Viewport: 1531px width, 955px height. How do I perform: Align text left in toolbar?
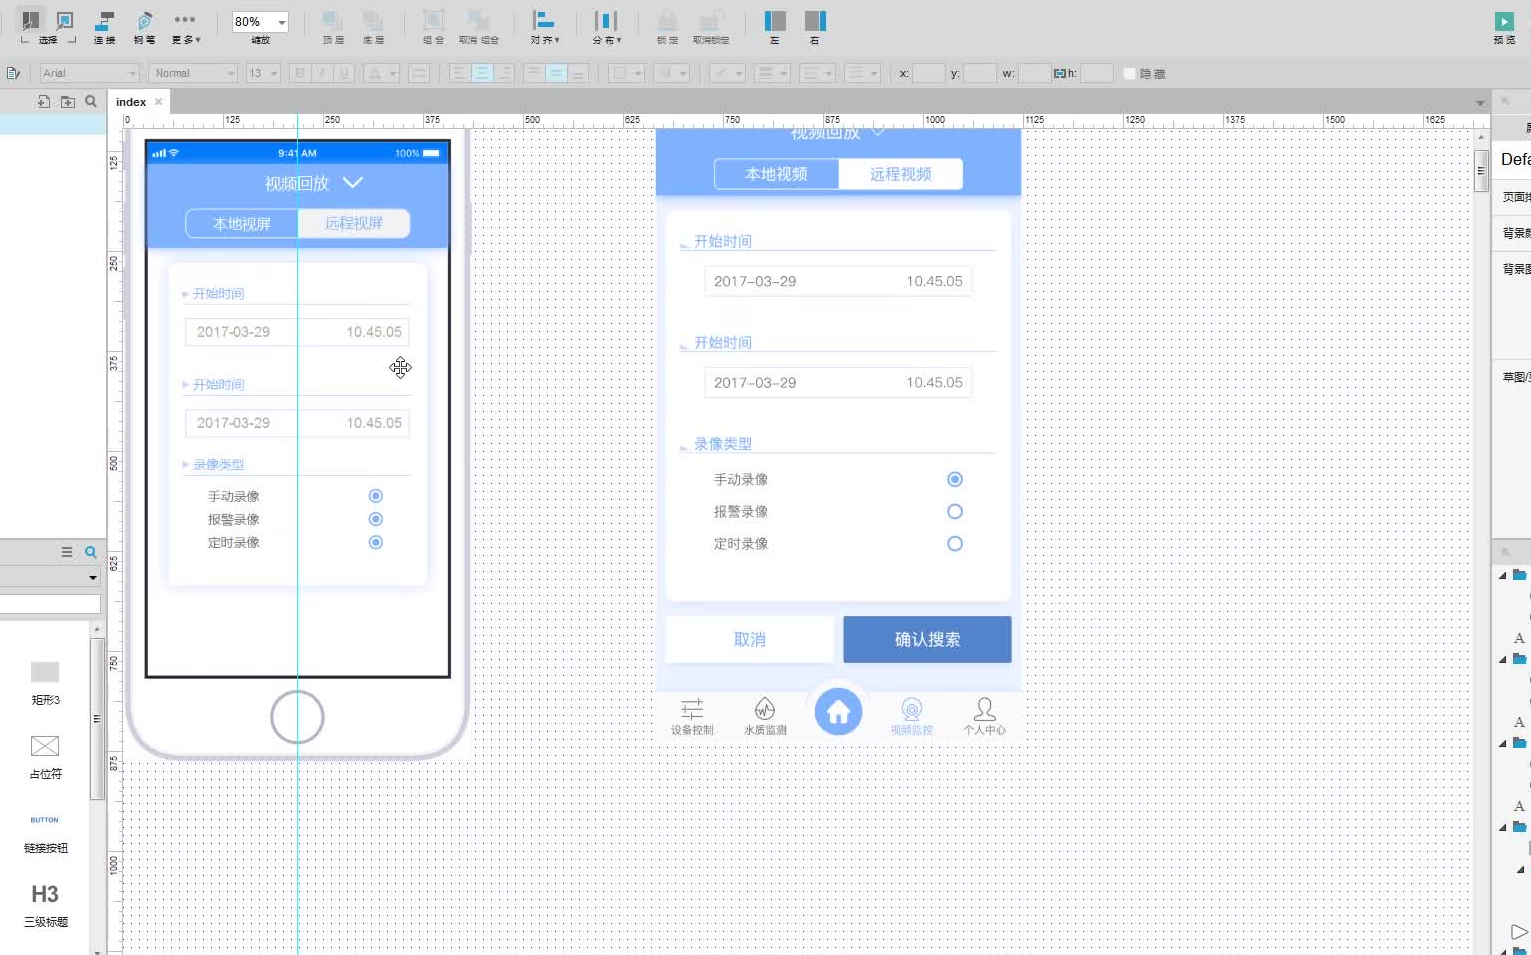point(459,73)
